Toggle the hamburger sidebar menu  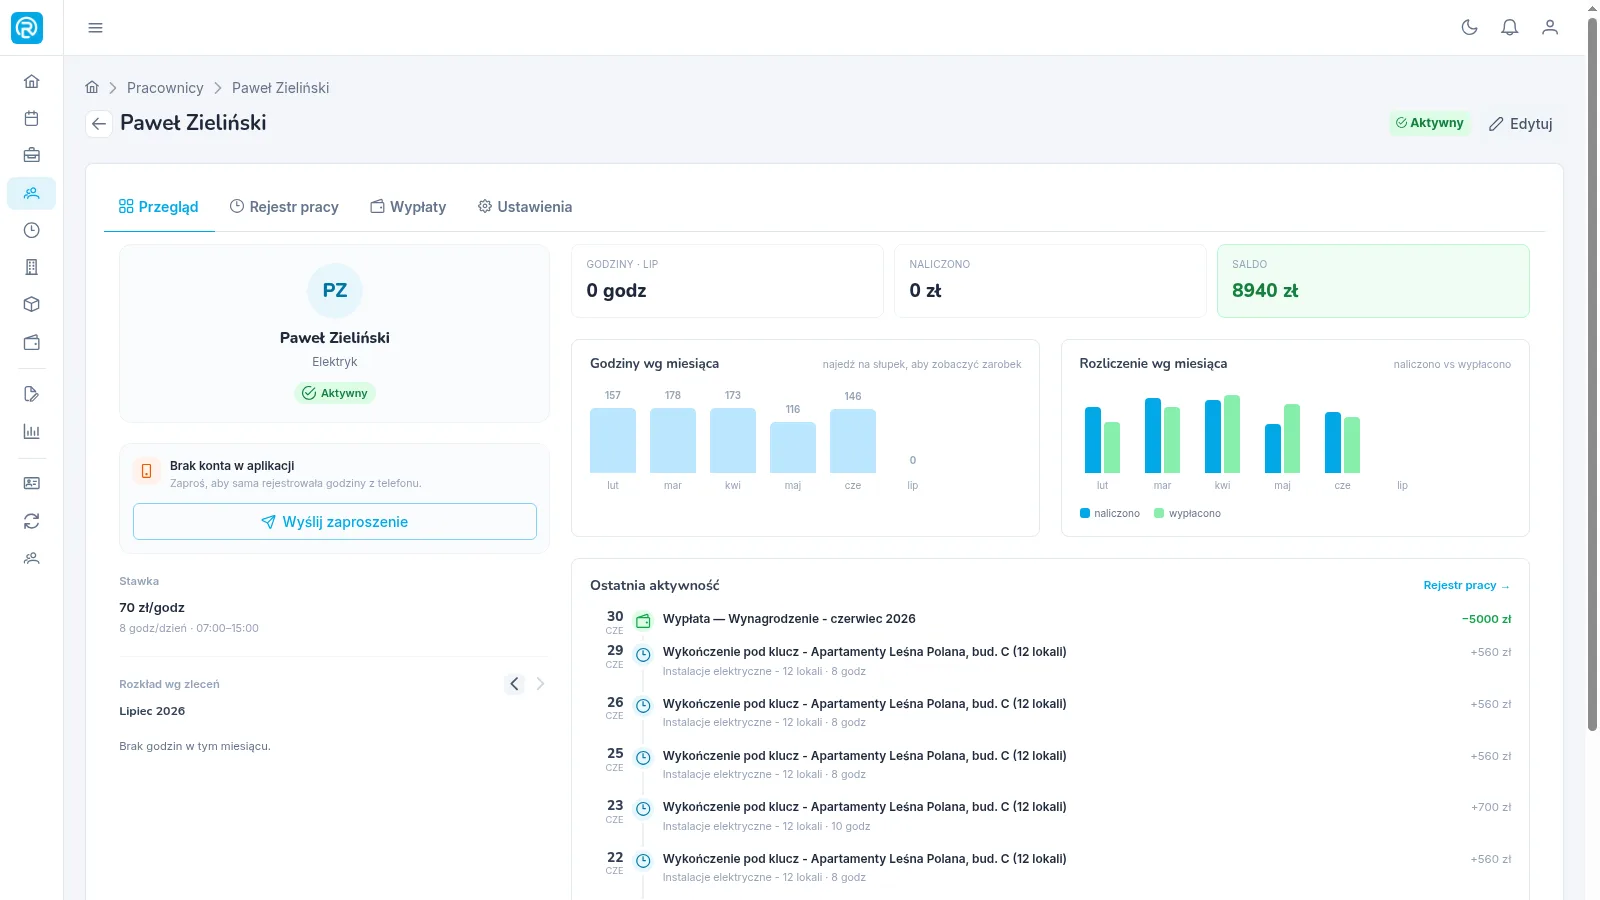95,28
